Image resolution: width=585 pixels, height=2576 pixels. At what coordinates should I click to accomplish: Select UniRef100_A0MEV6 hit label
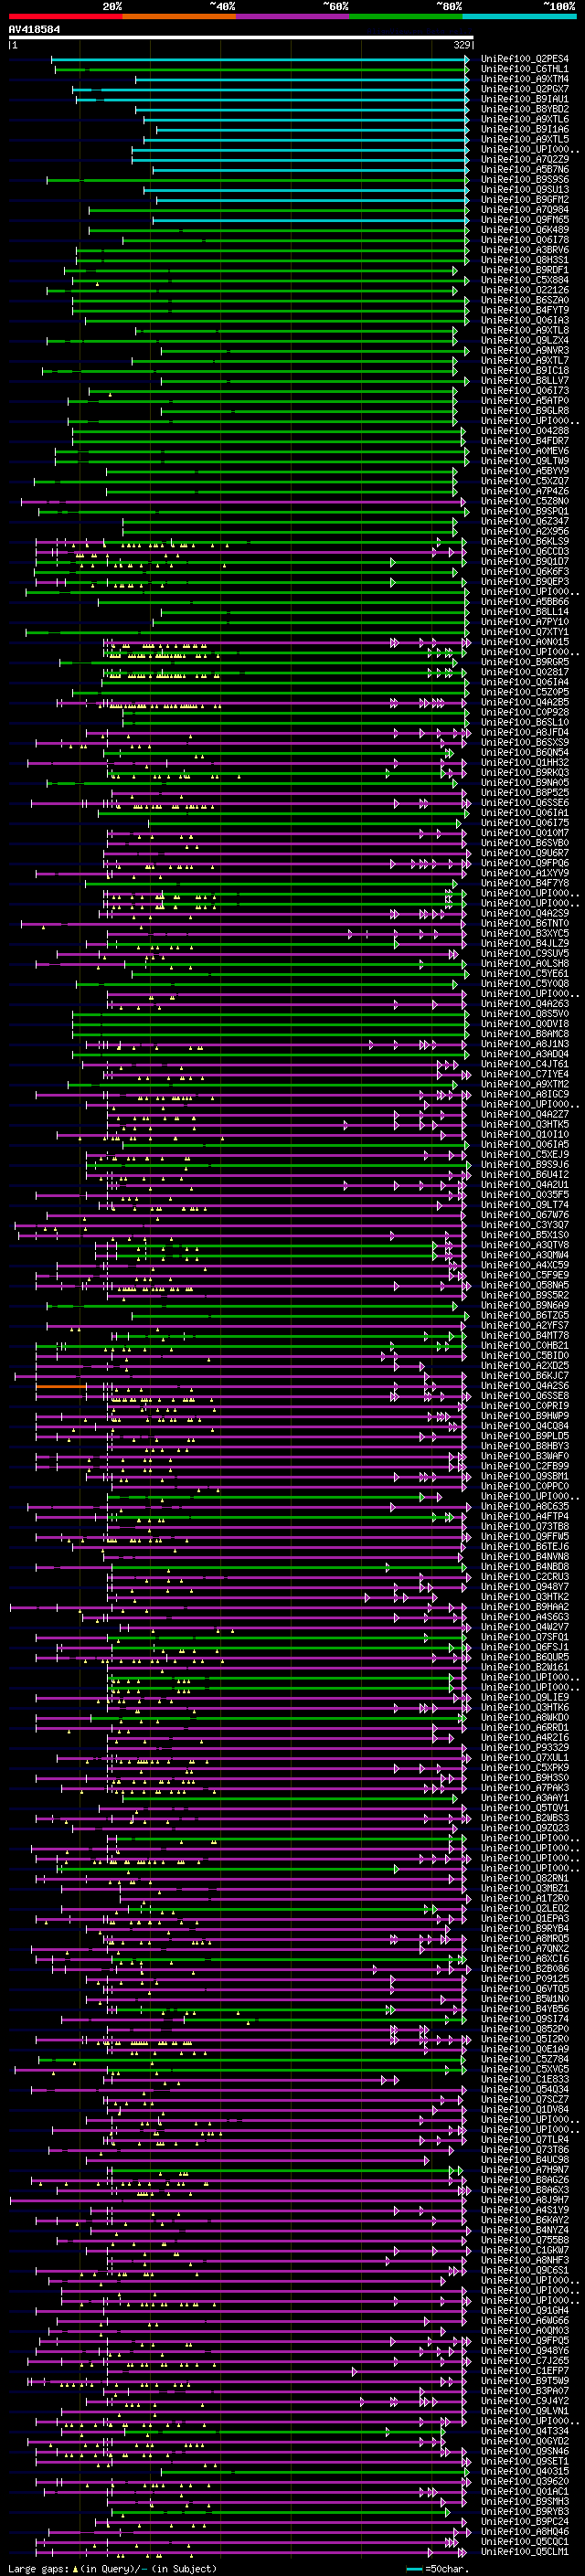(525, 451)
